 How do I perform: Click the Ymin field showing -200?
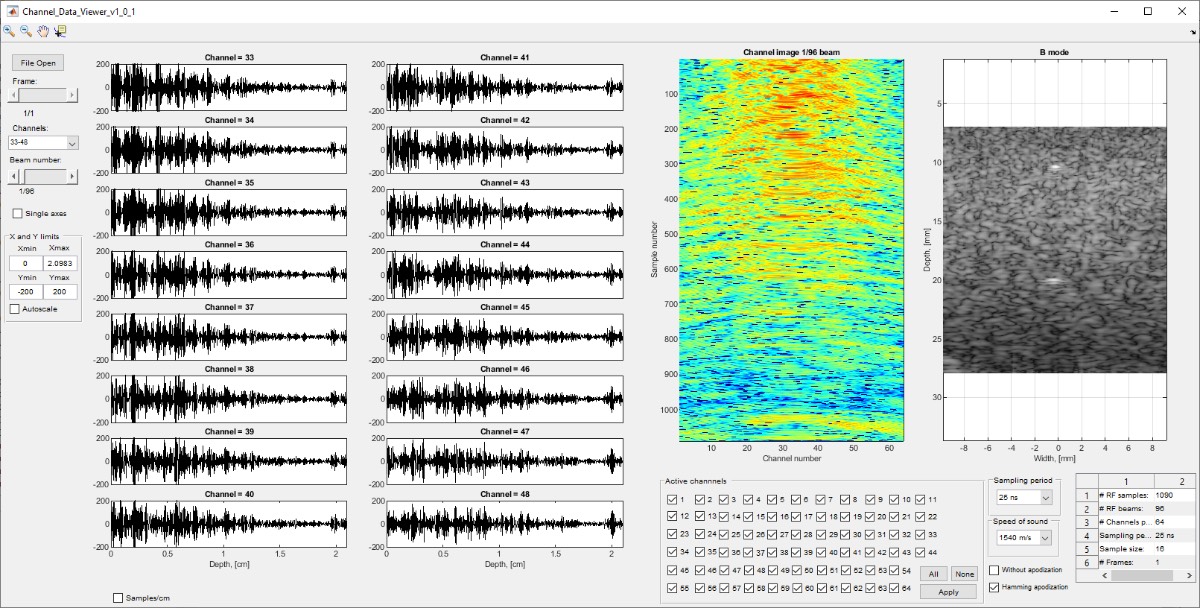click(25, 292)
